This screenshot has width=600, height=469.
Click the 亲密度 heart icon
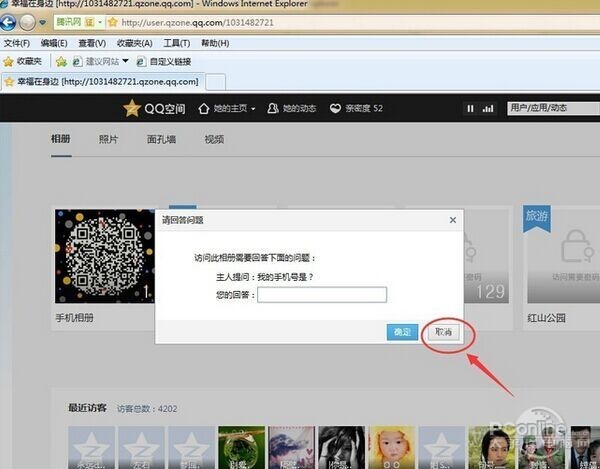(x=334, y=108)
